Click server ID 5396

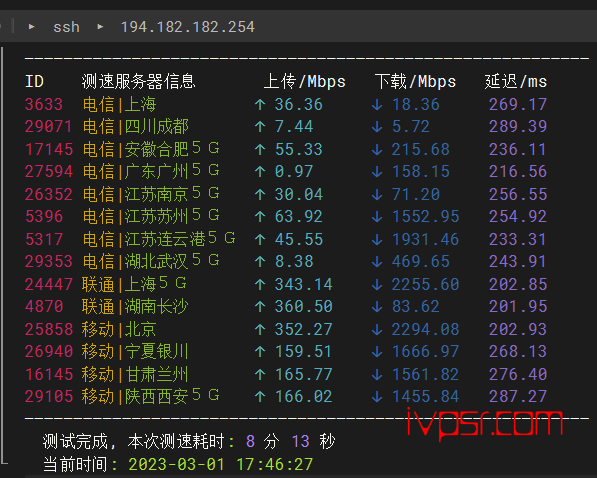tap(44, 216)
